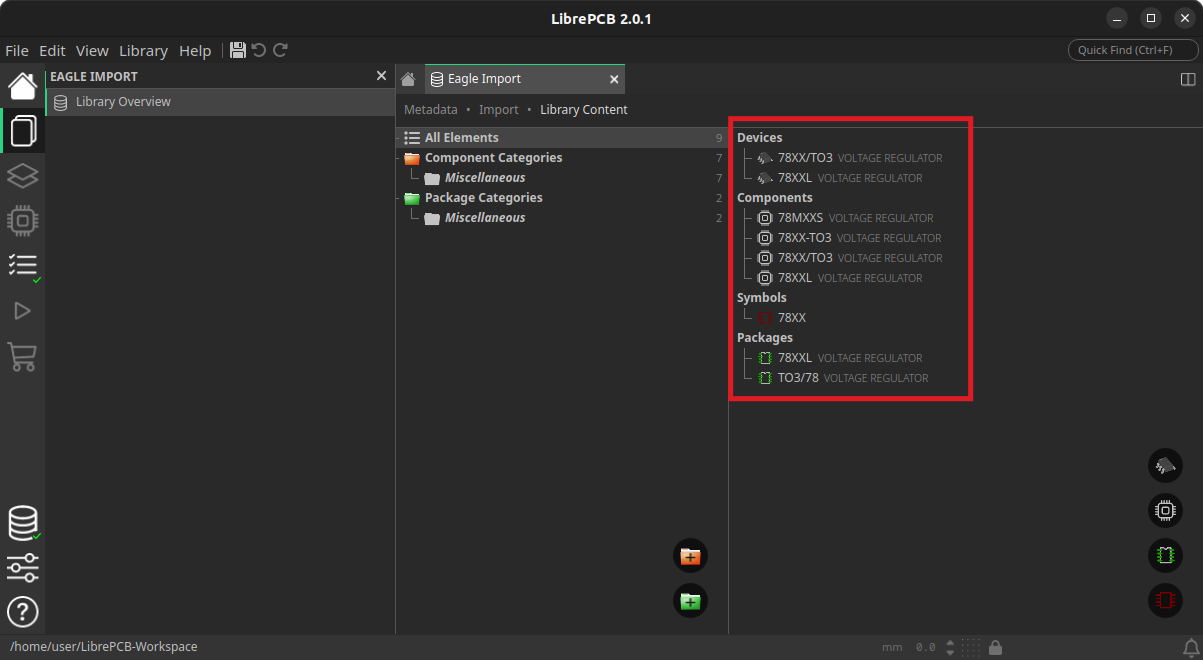Open the File menu

pos(17,50)
